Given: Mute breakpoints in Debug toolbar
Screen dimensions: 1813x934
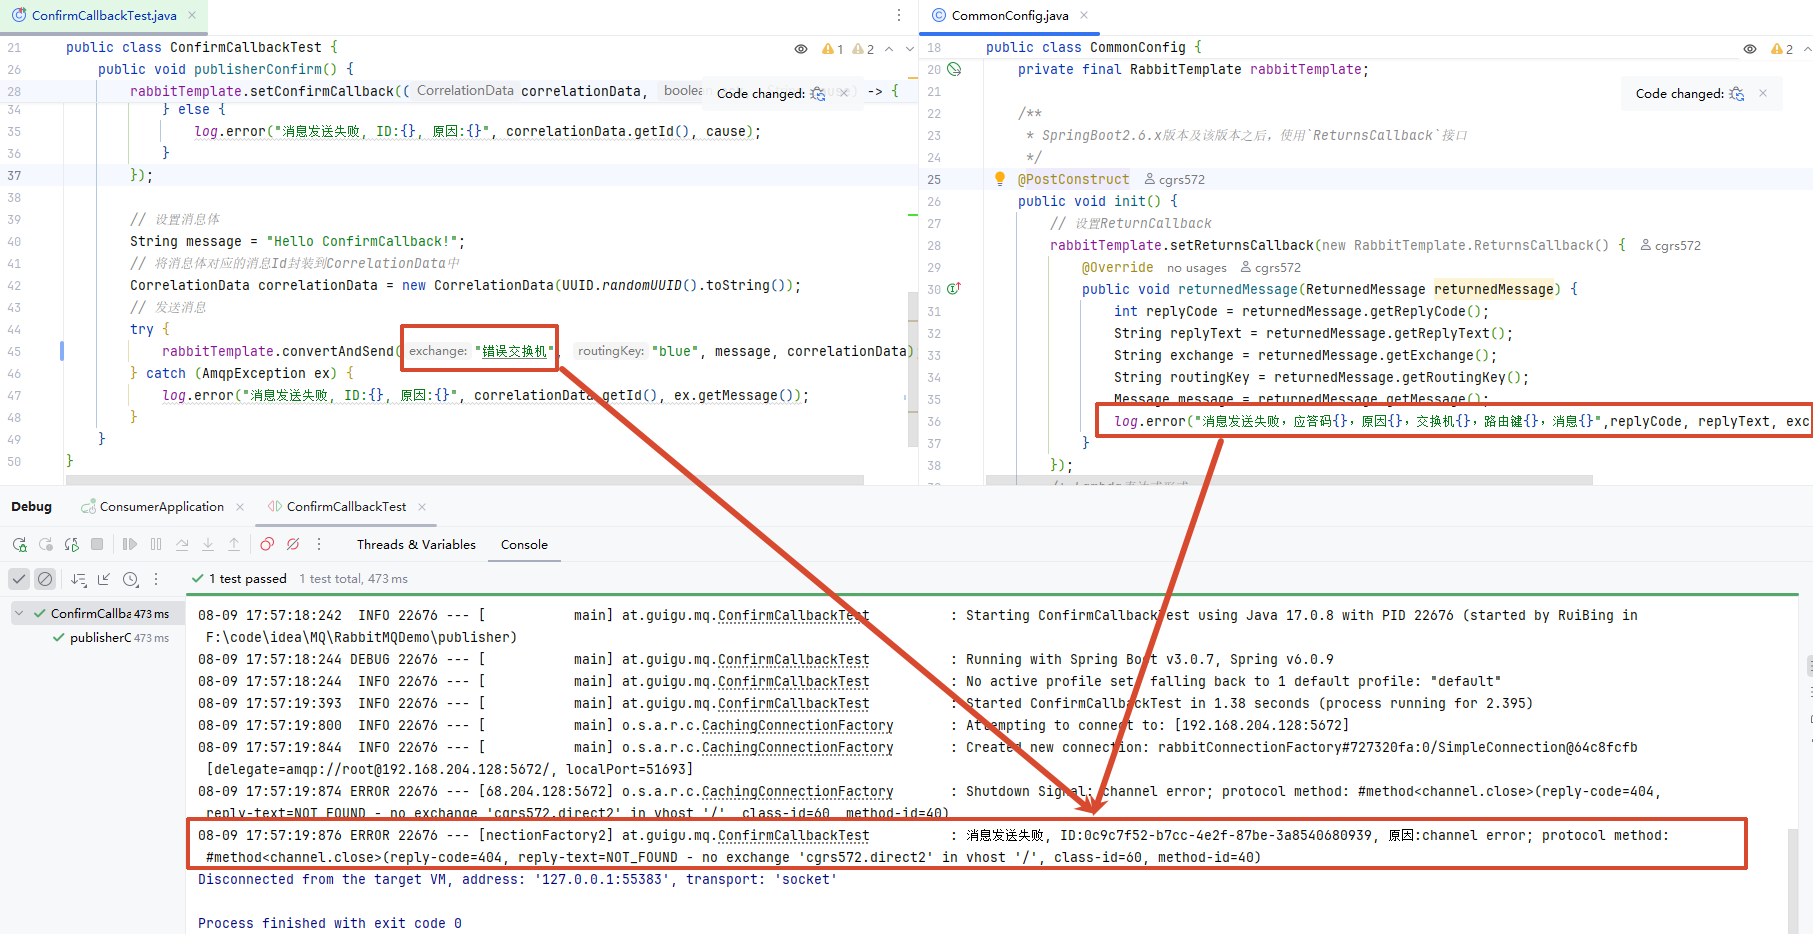Looking at the screenshot, I should [x=293, y=545].
